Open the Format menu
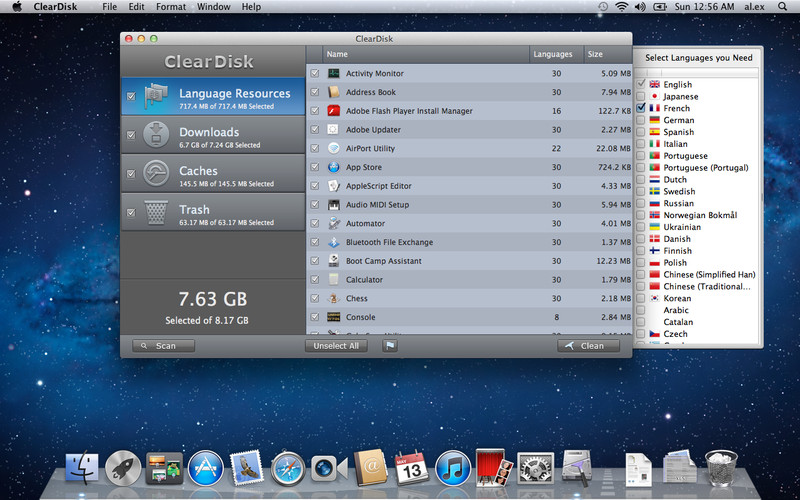Screen dimensions: 800x500 click(x=171, y=7)
